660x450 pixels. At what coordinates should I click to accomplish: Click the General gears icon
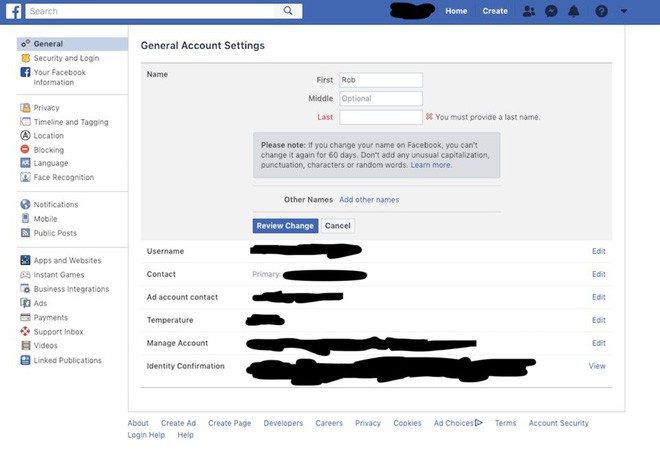pos(25,43)
